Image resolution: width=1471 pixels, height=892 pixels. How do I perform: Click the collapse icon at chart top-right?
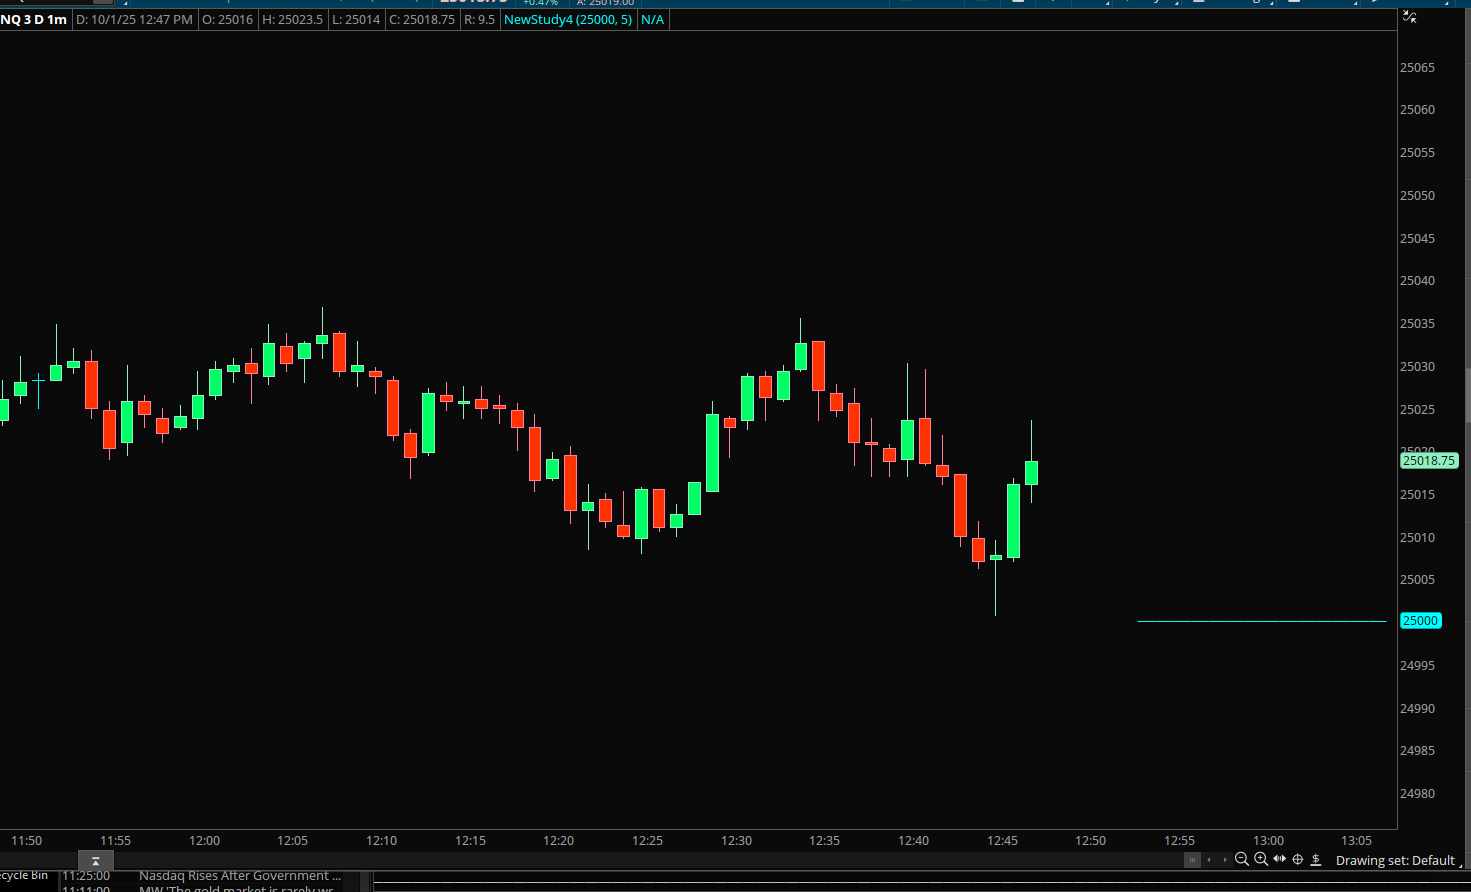click(1410, 17)
